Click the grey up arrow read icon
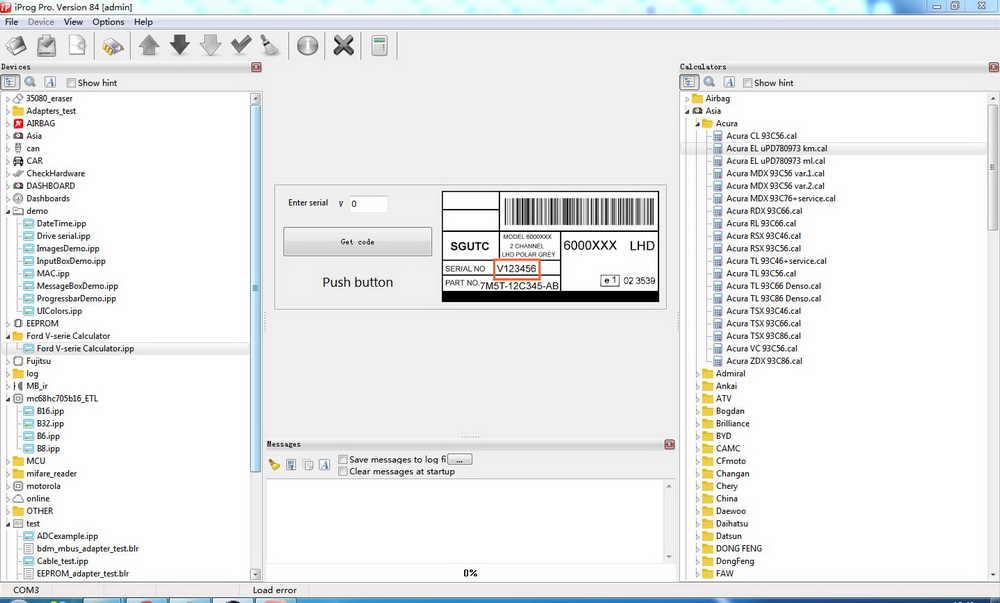This screenshot has width=1000, height=603. [149, 46]
